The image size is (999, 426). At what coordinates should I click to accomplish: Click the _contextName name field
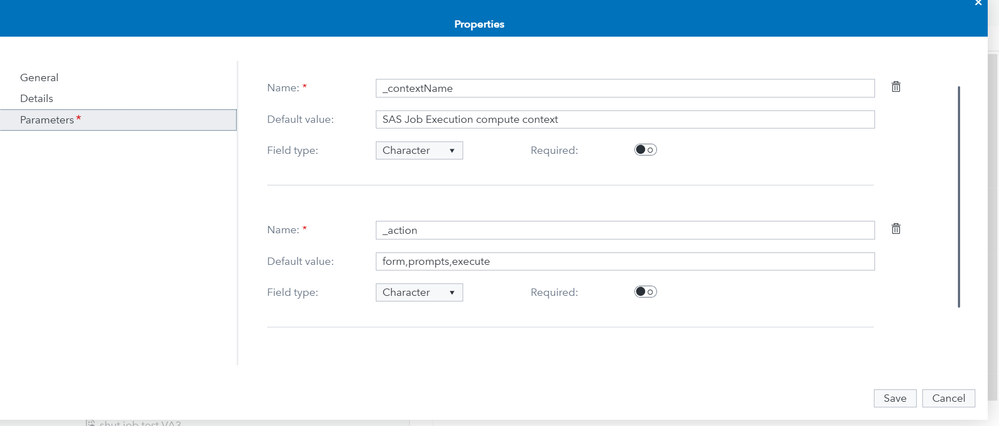coord(625,88)
